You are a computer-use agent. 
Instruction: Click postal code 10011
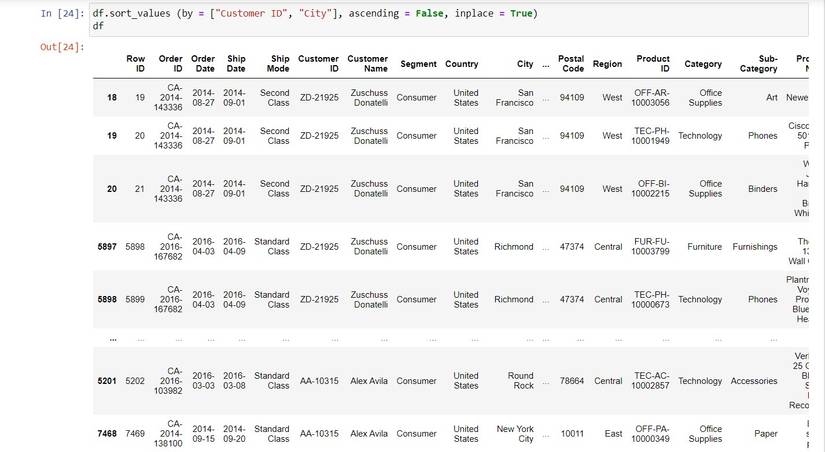pyautogui.click(x=572, y=434)
